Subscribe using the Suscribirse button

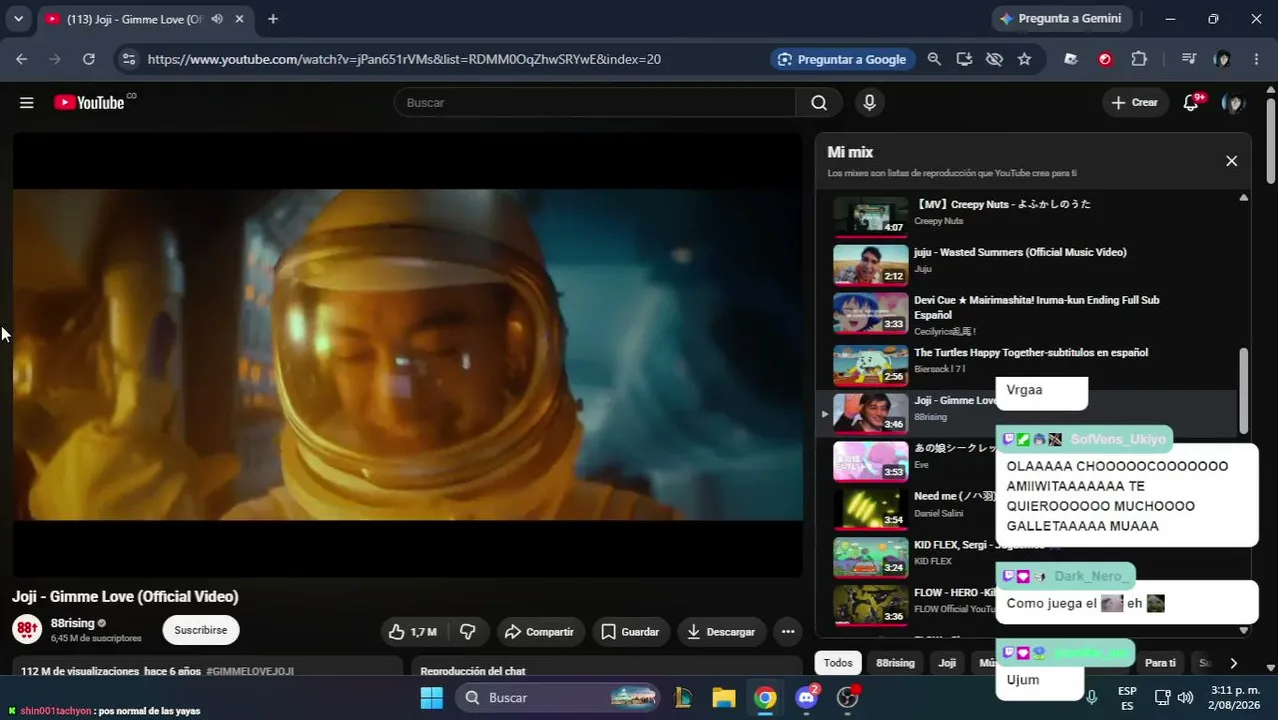click(x=201, y=630)
